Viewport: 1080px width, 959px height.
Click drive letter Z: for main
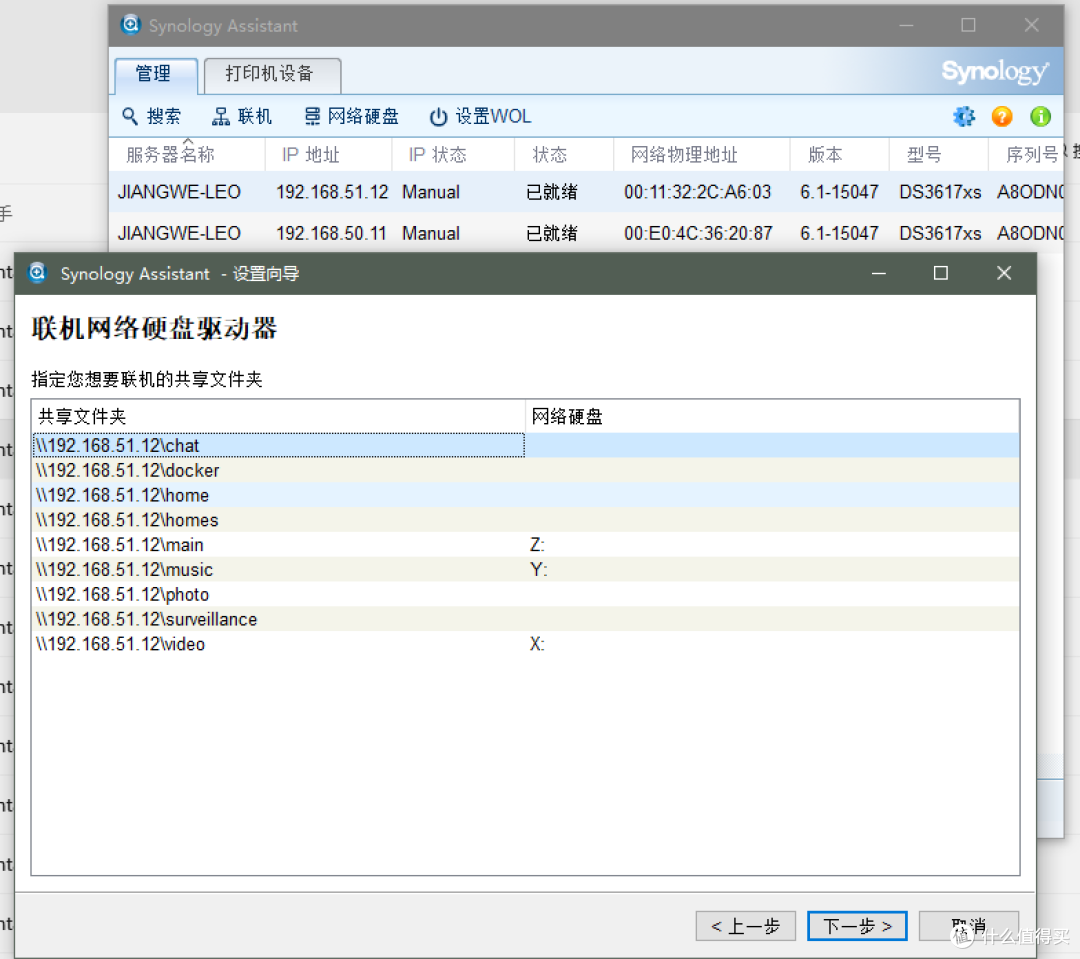537,545
